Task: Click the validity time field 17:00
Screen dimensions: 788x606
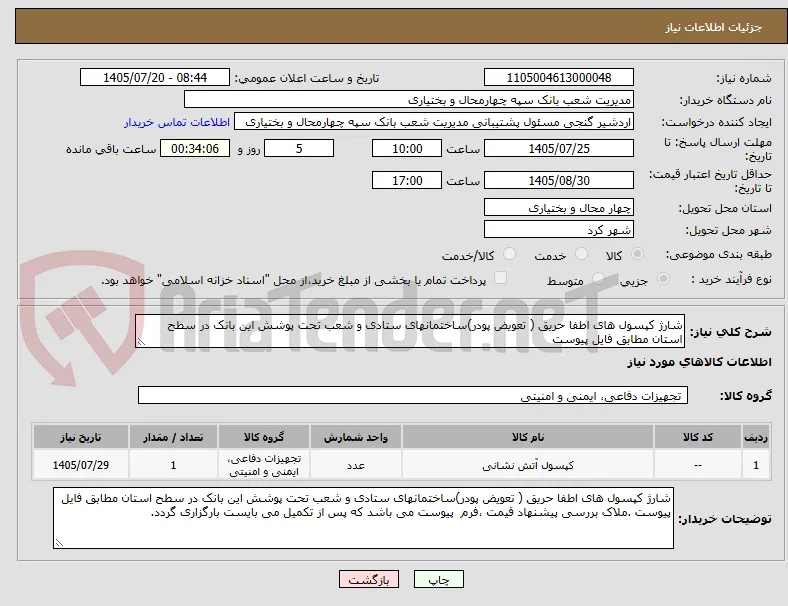Action: (407, 180)
